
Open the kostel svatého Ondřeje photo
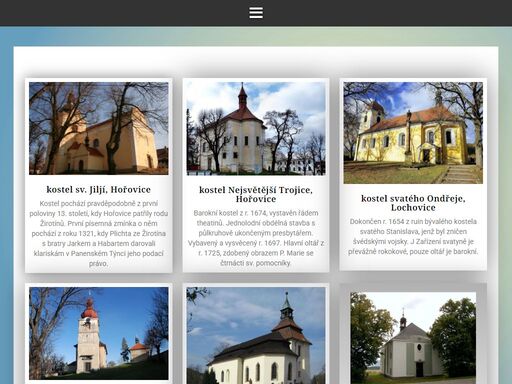tap(413, 133)
